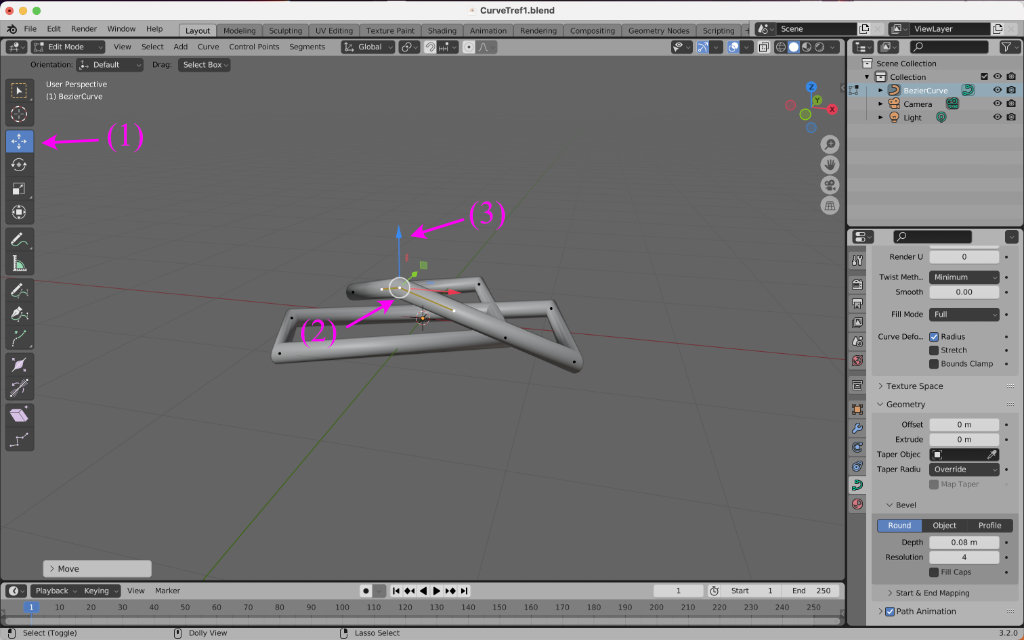Select the Rotate tool

[19, 165]
